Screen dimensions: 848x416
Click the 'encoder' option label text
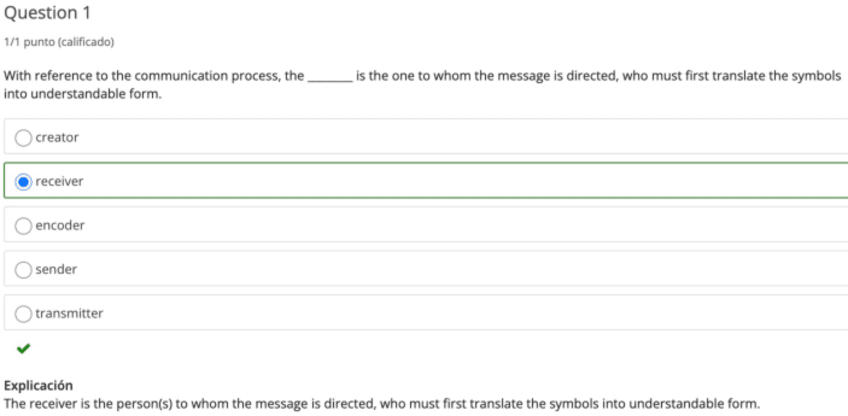coord(60,225)
